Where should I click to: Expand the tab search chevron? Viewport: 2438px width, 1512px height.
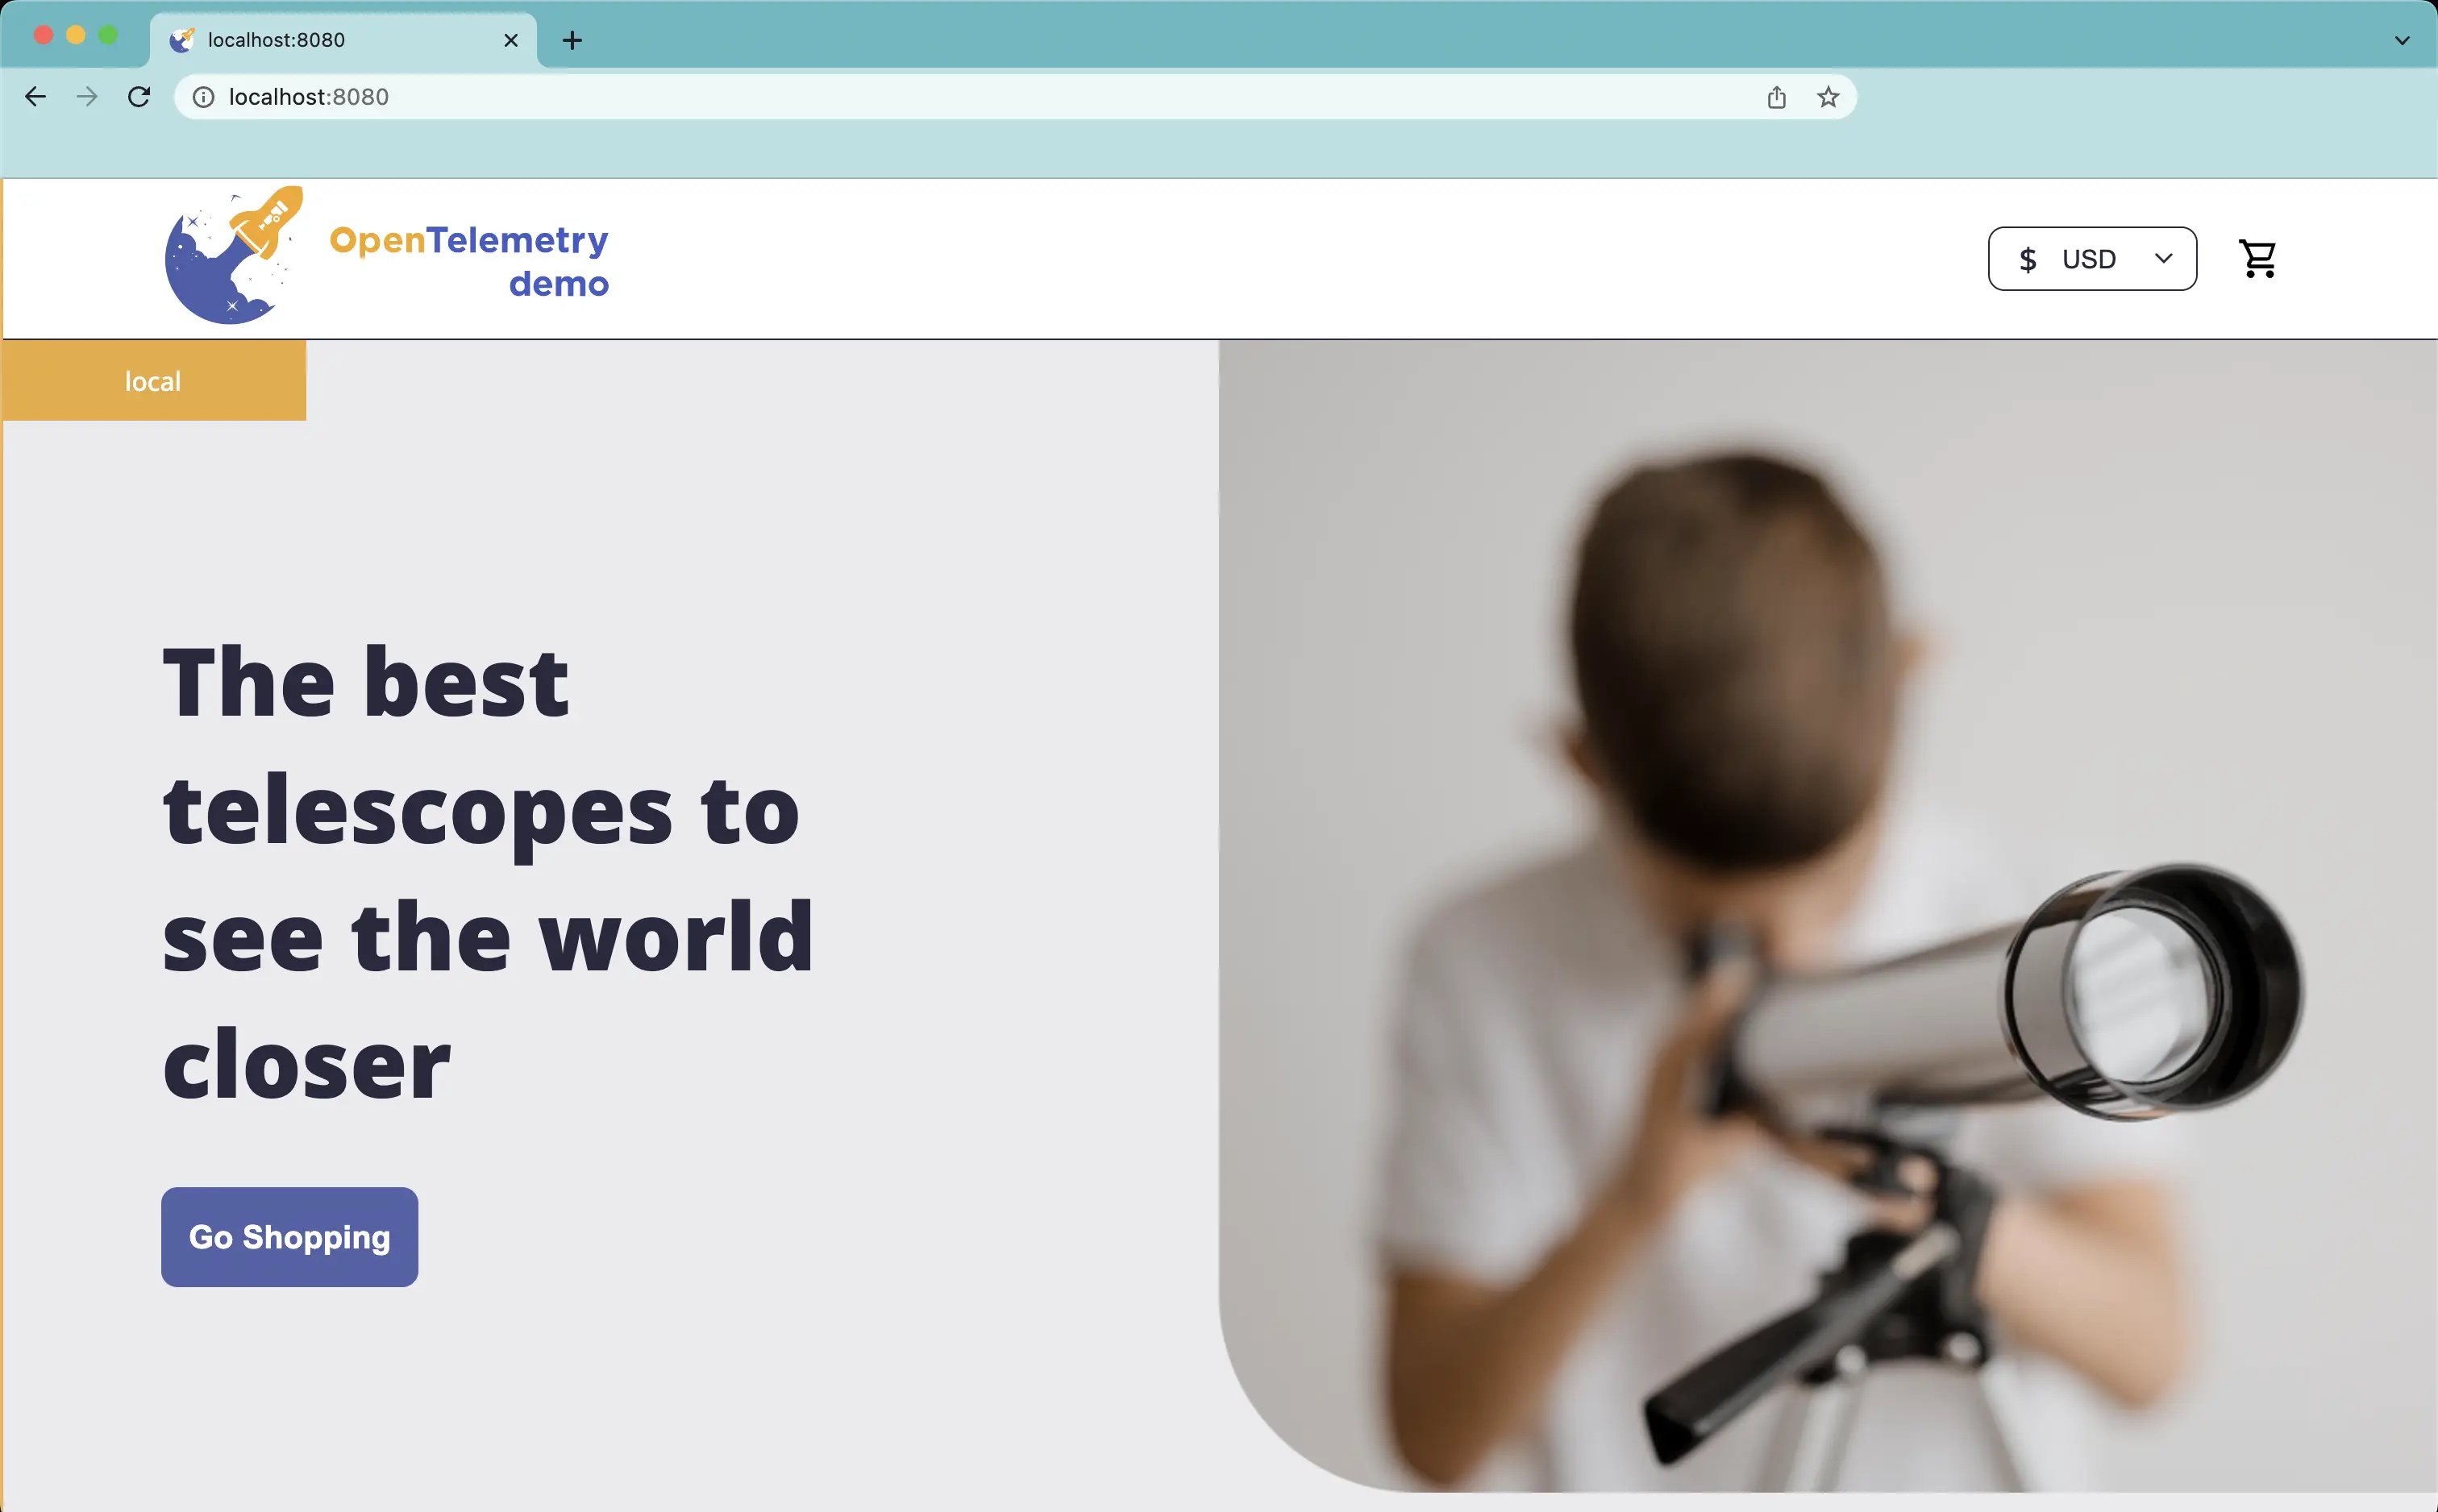[x=2402, y=40]
